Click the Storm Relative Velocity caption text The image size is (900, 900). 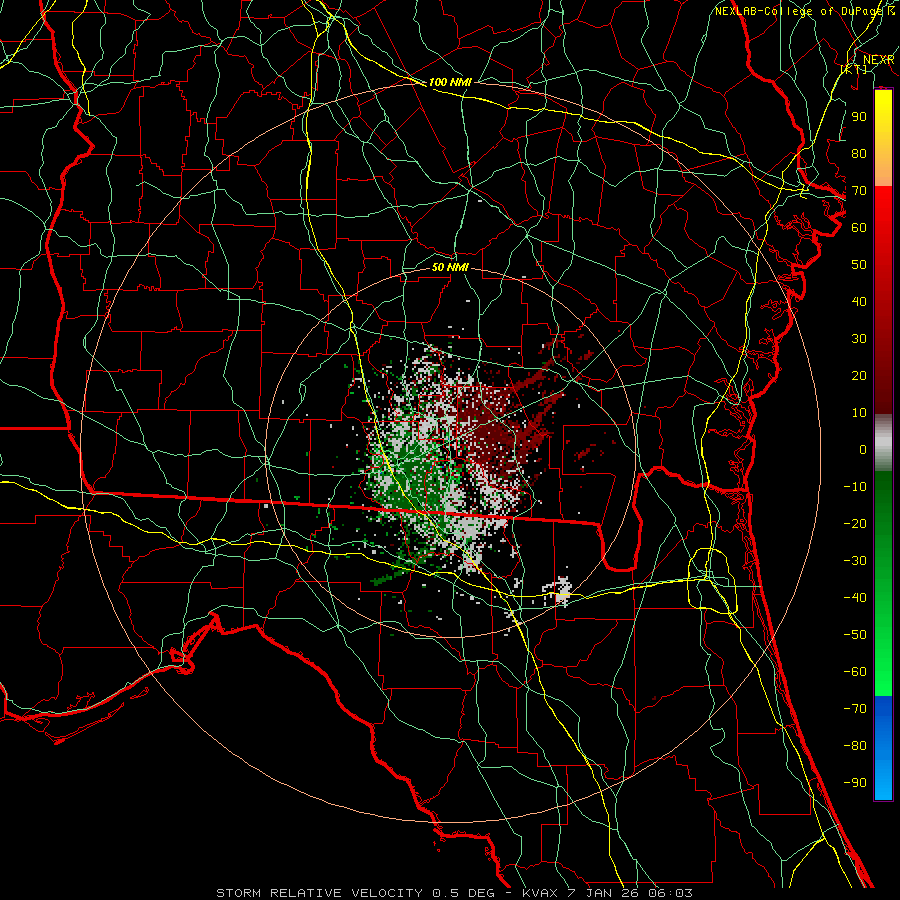[x=455, y=893]
